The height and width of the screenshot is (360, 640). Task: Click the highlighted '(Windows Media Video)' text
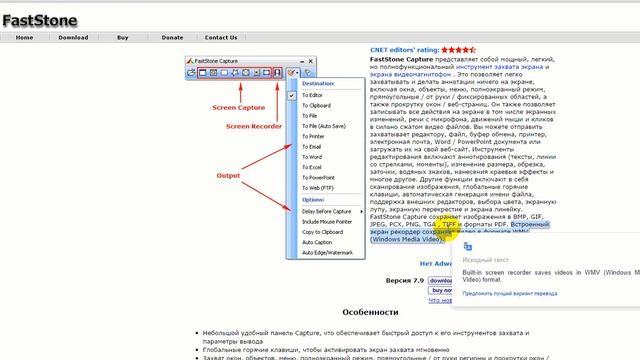(406, 240)
